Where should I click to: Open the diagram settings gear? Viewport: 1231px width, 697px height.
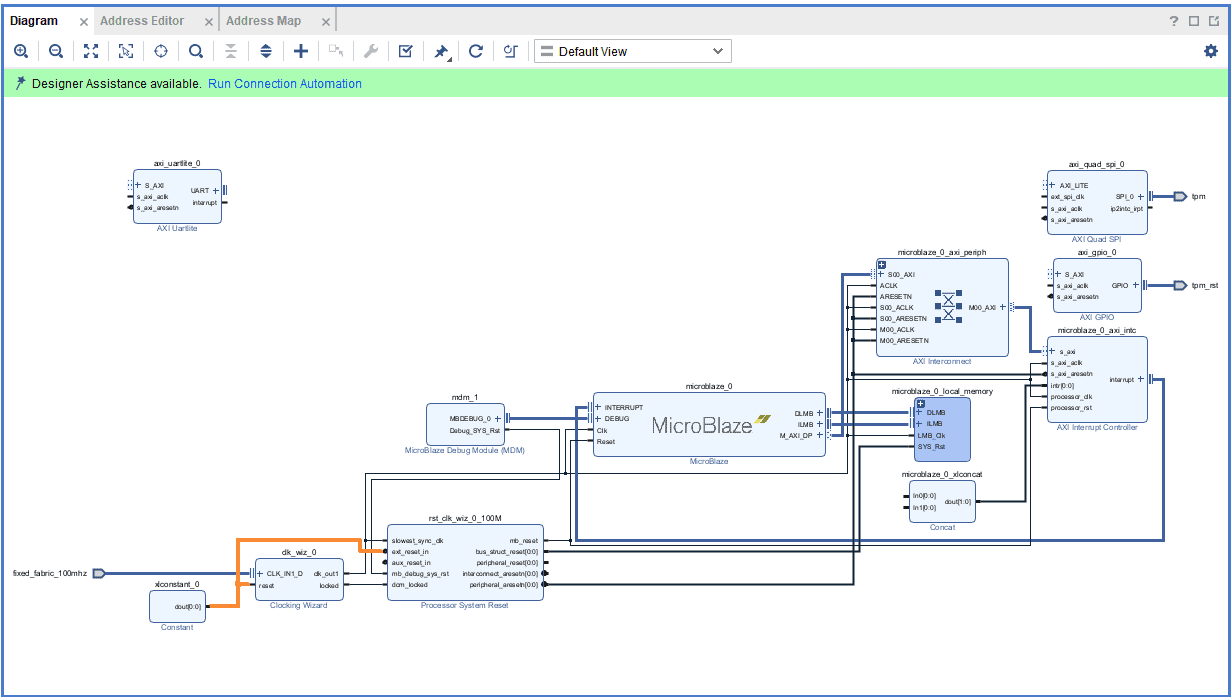[1211, 51]
